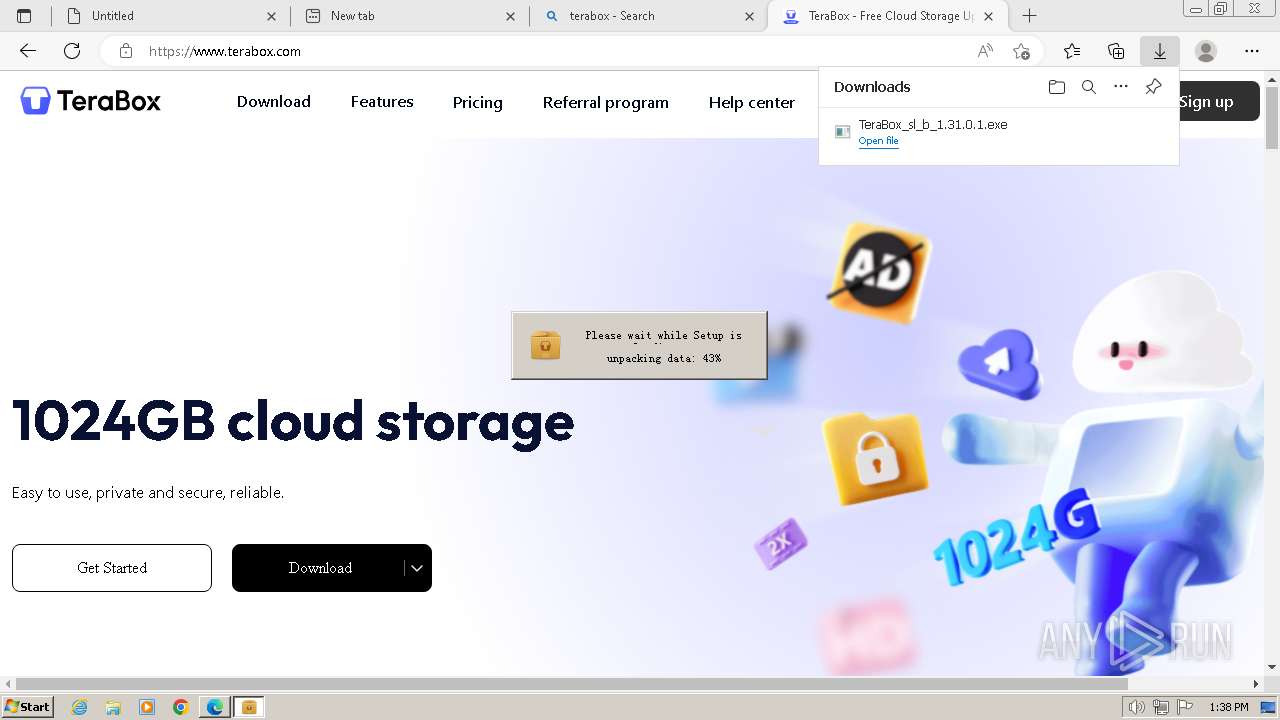Switch to Edge in taskbar
This screenshot has width=1280, height=720.
point(215,707)
